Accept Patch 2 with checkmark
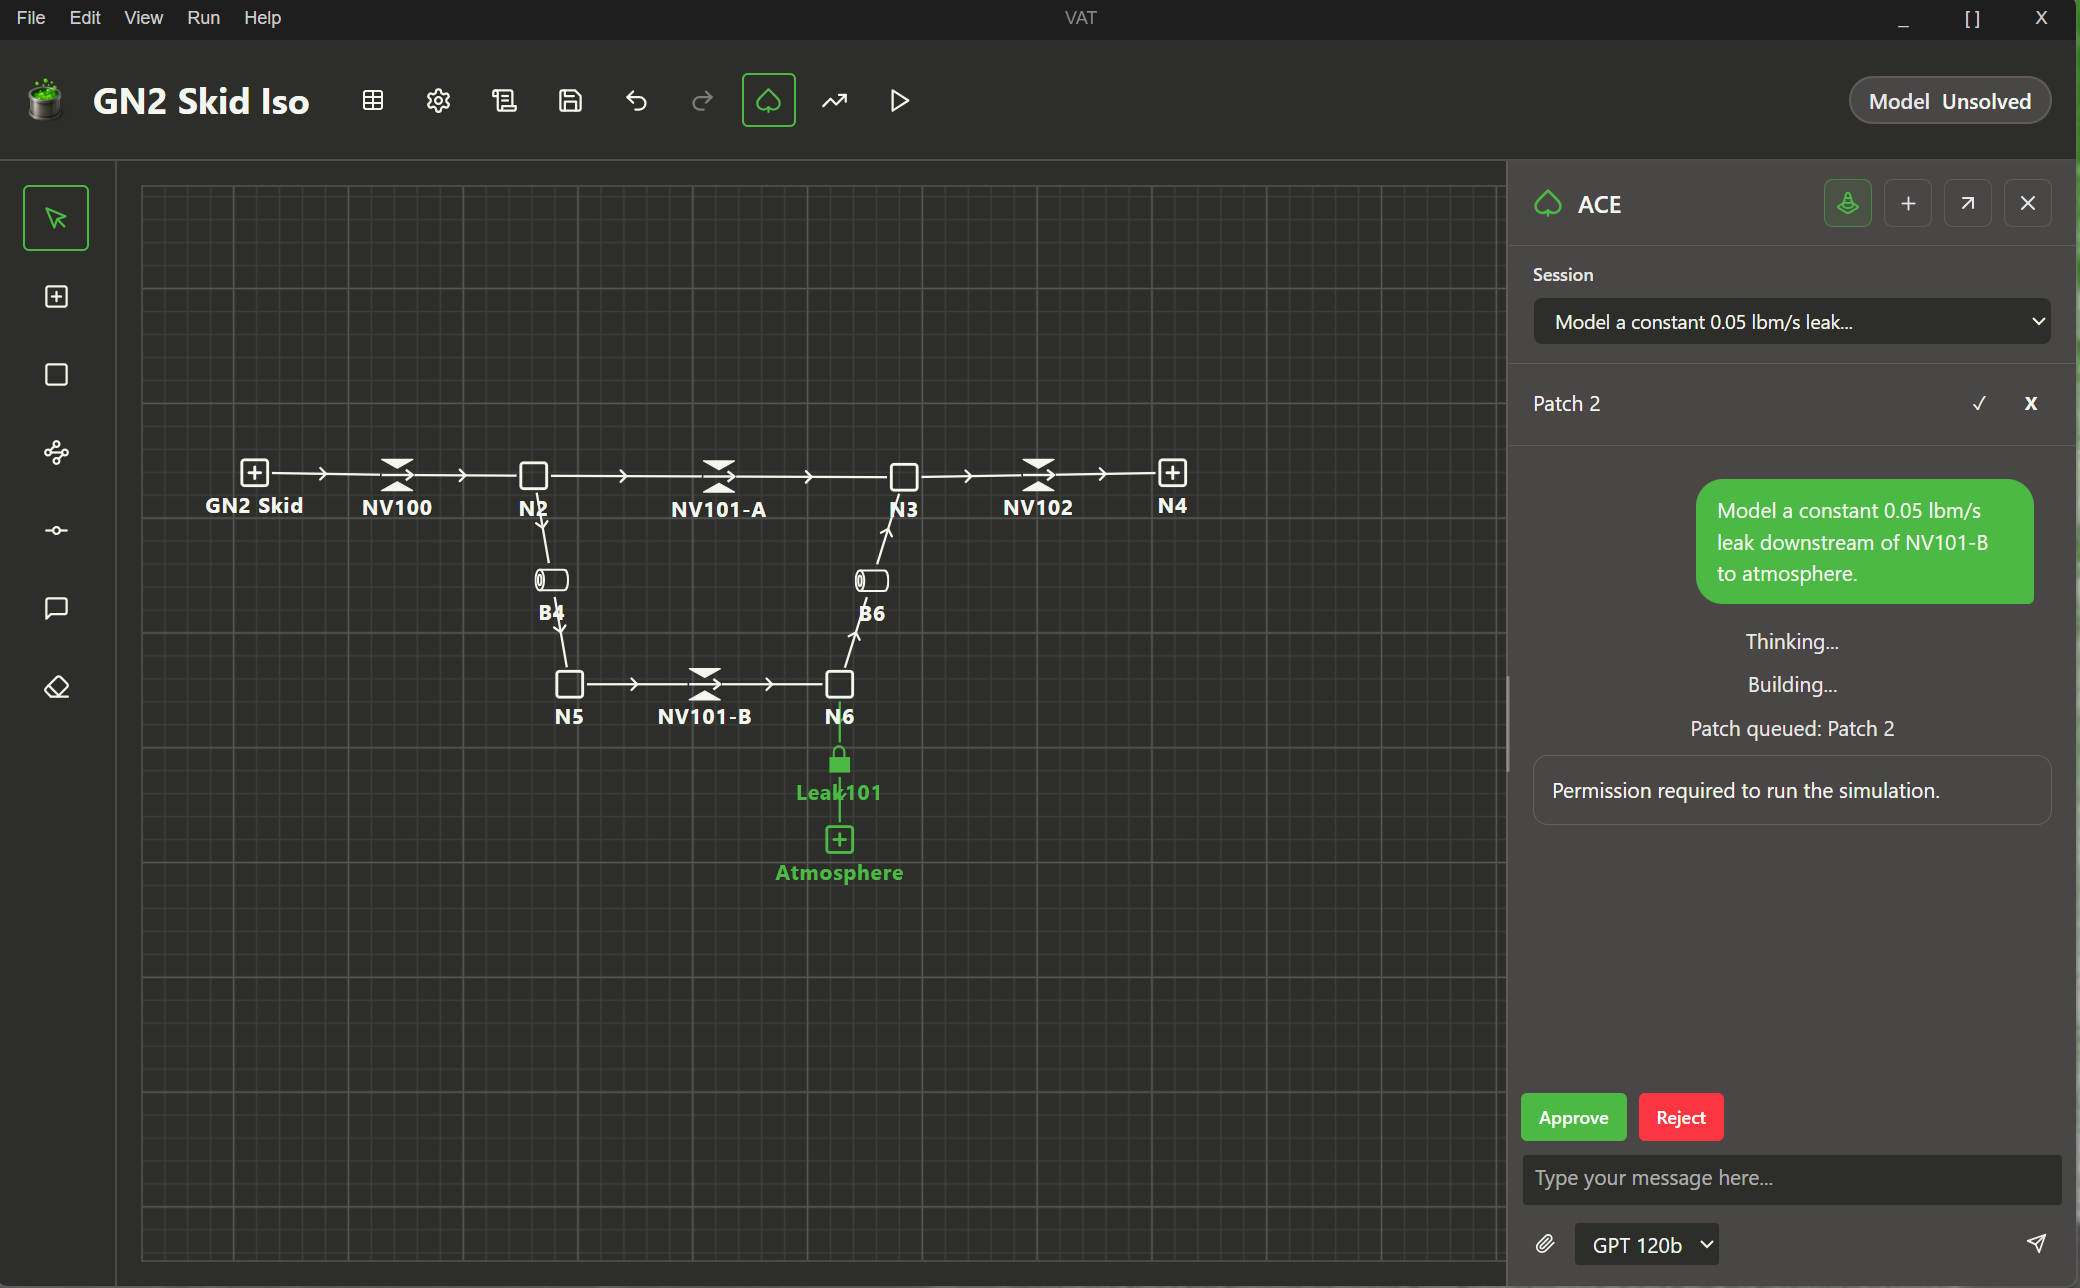 coord(1979,403)
